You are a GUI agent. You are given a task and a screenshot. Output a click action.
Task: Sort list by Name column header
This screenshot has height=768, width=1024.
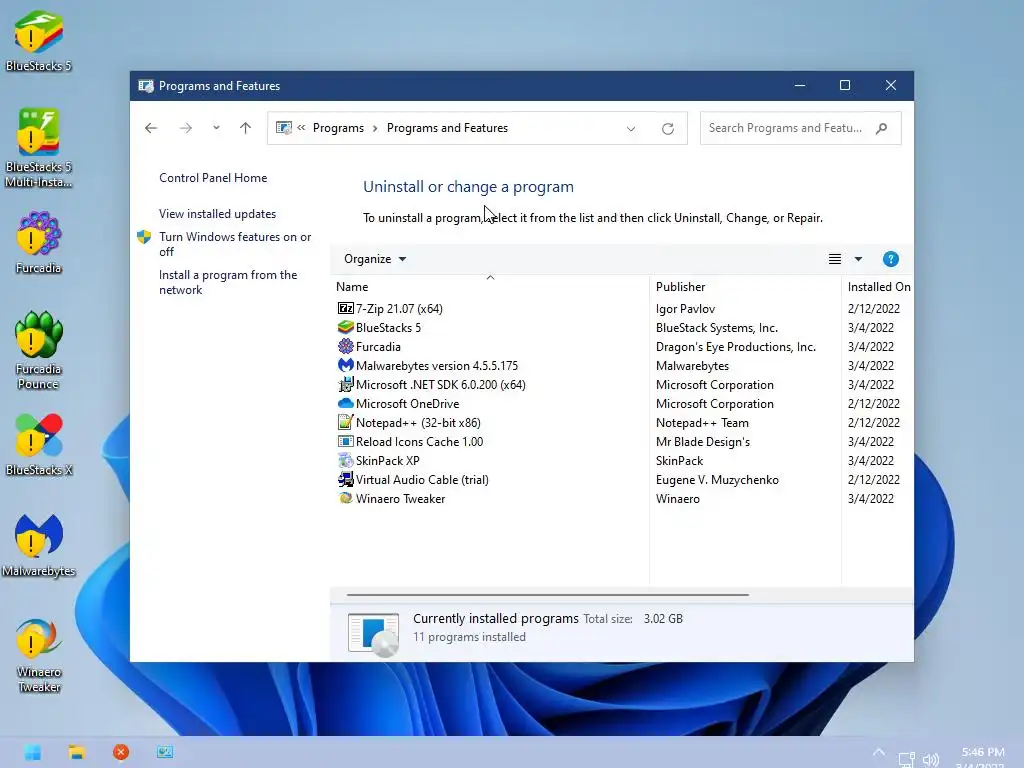tap(490, 287)
